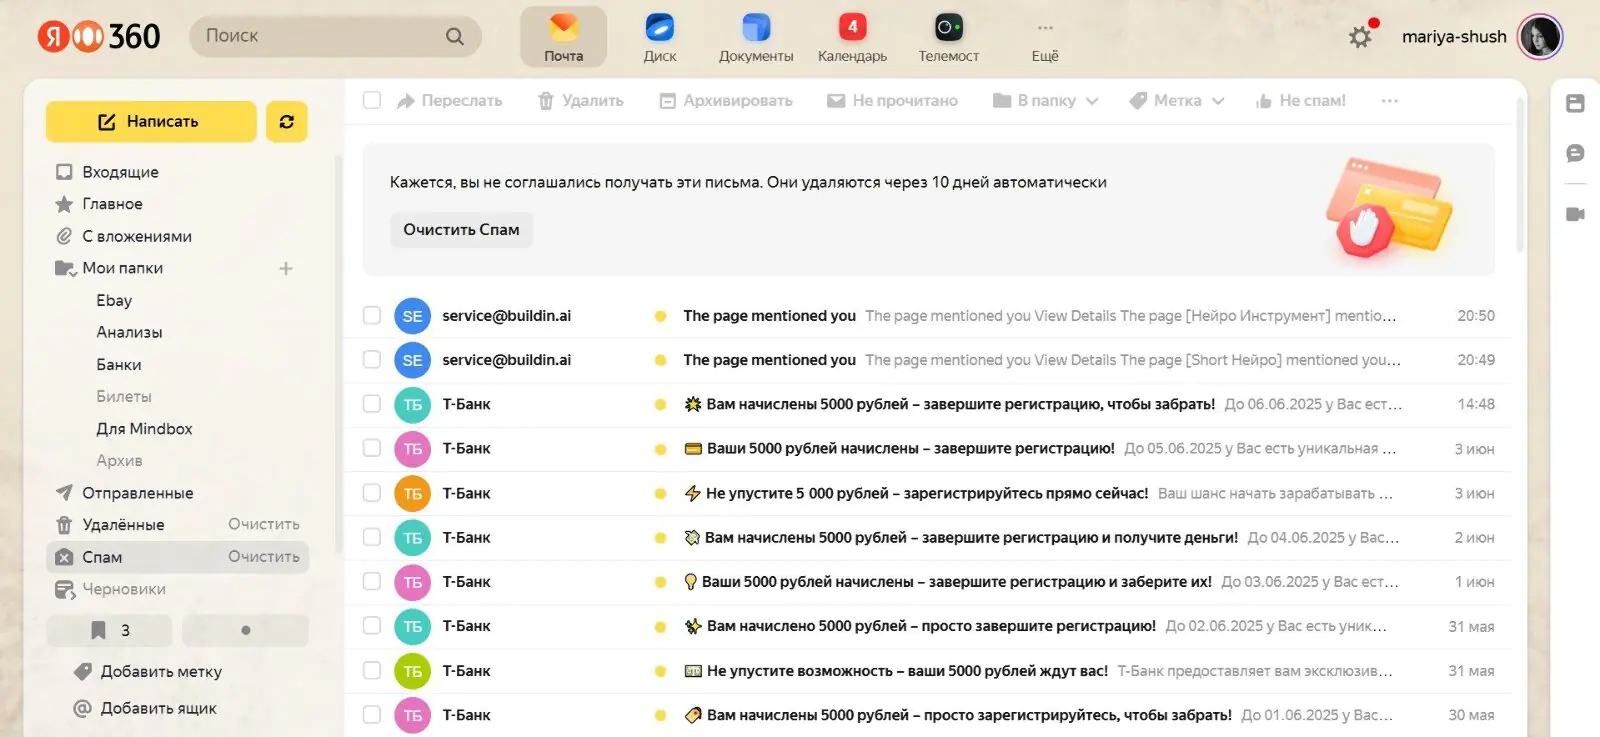Open the notes icon in right sidebar
The height and width of the screenshot is (737, 1600).
tap(1575, 104)
